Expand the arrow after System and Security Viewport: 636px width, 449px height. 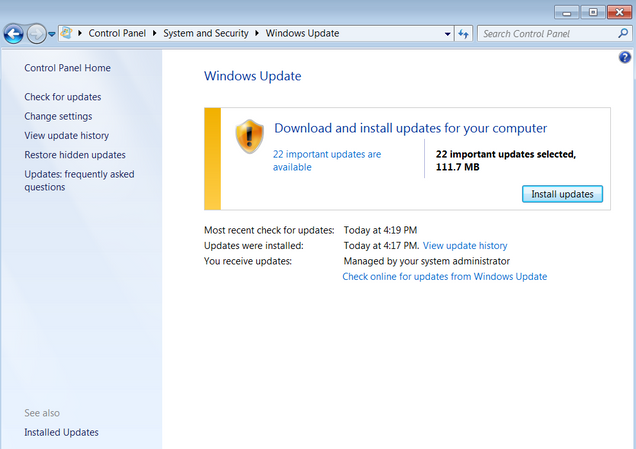[257, 33]
